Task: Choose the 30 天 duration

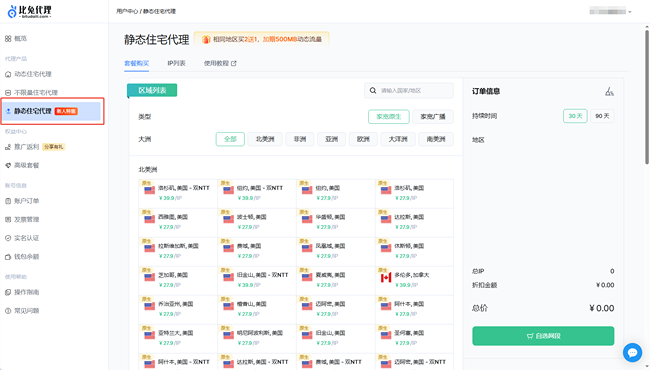Action: click(x=575, y=116)
